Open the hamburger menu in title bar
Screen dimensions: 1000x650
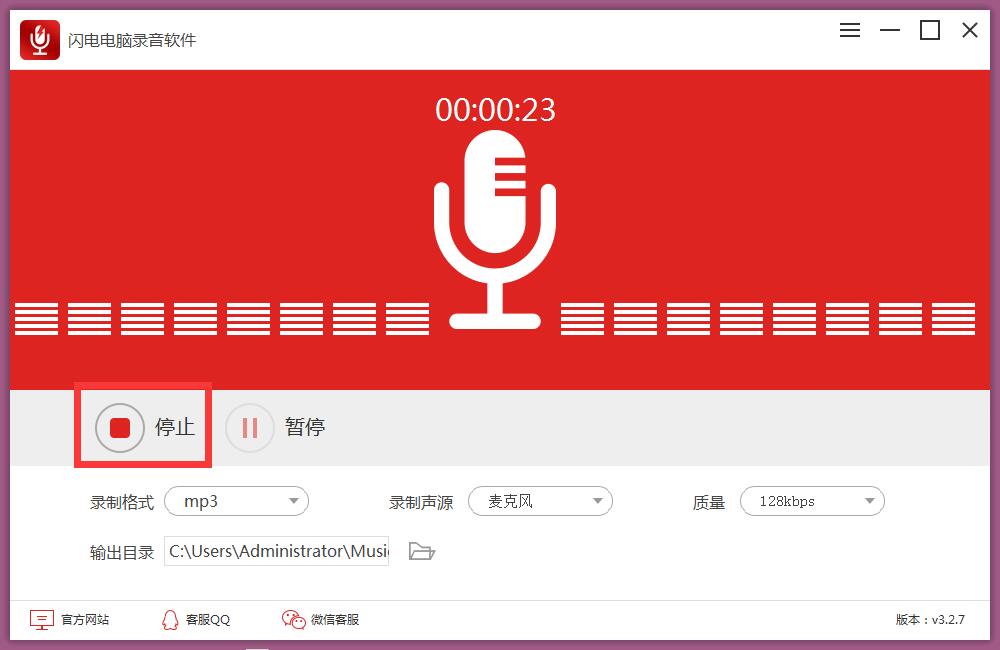point(850,30)
